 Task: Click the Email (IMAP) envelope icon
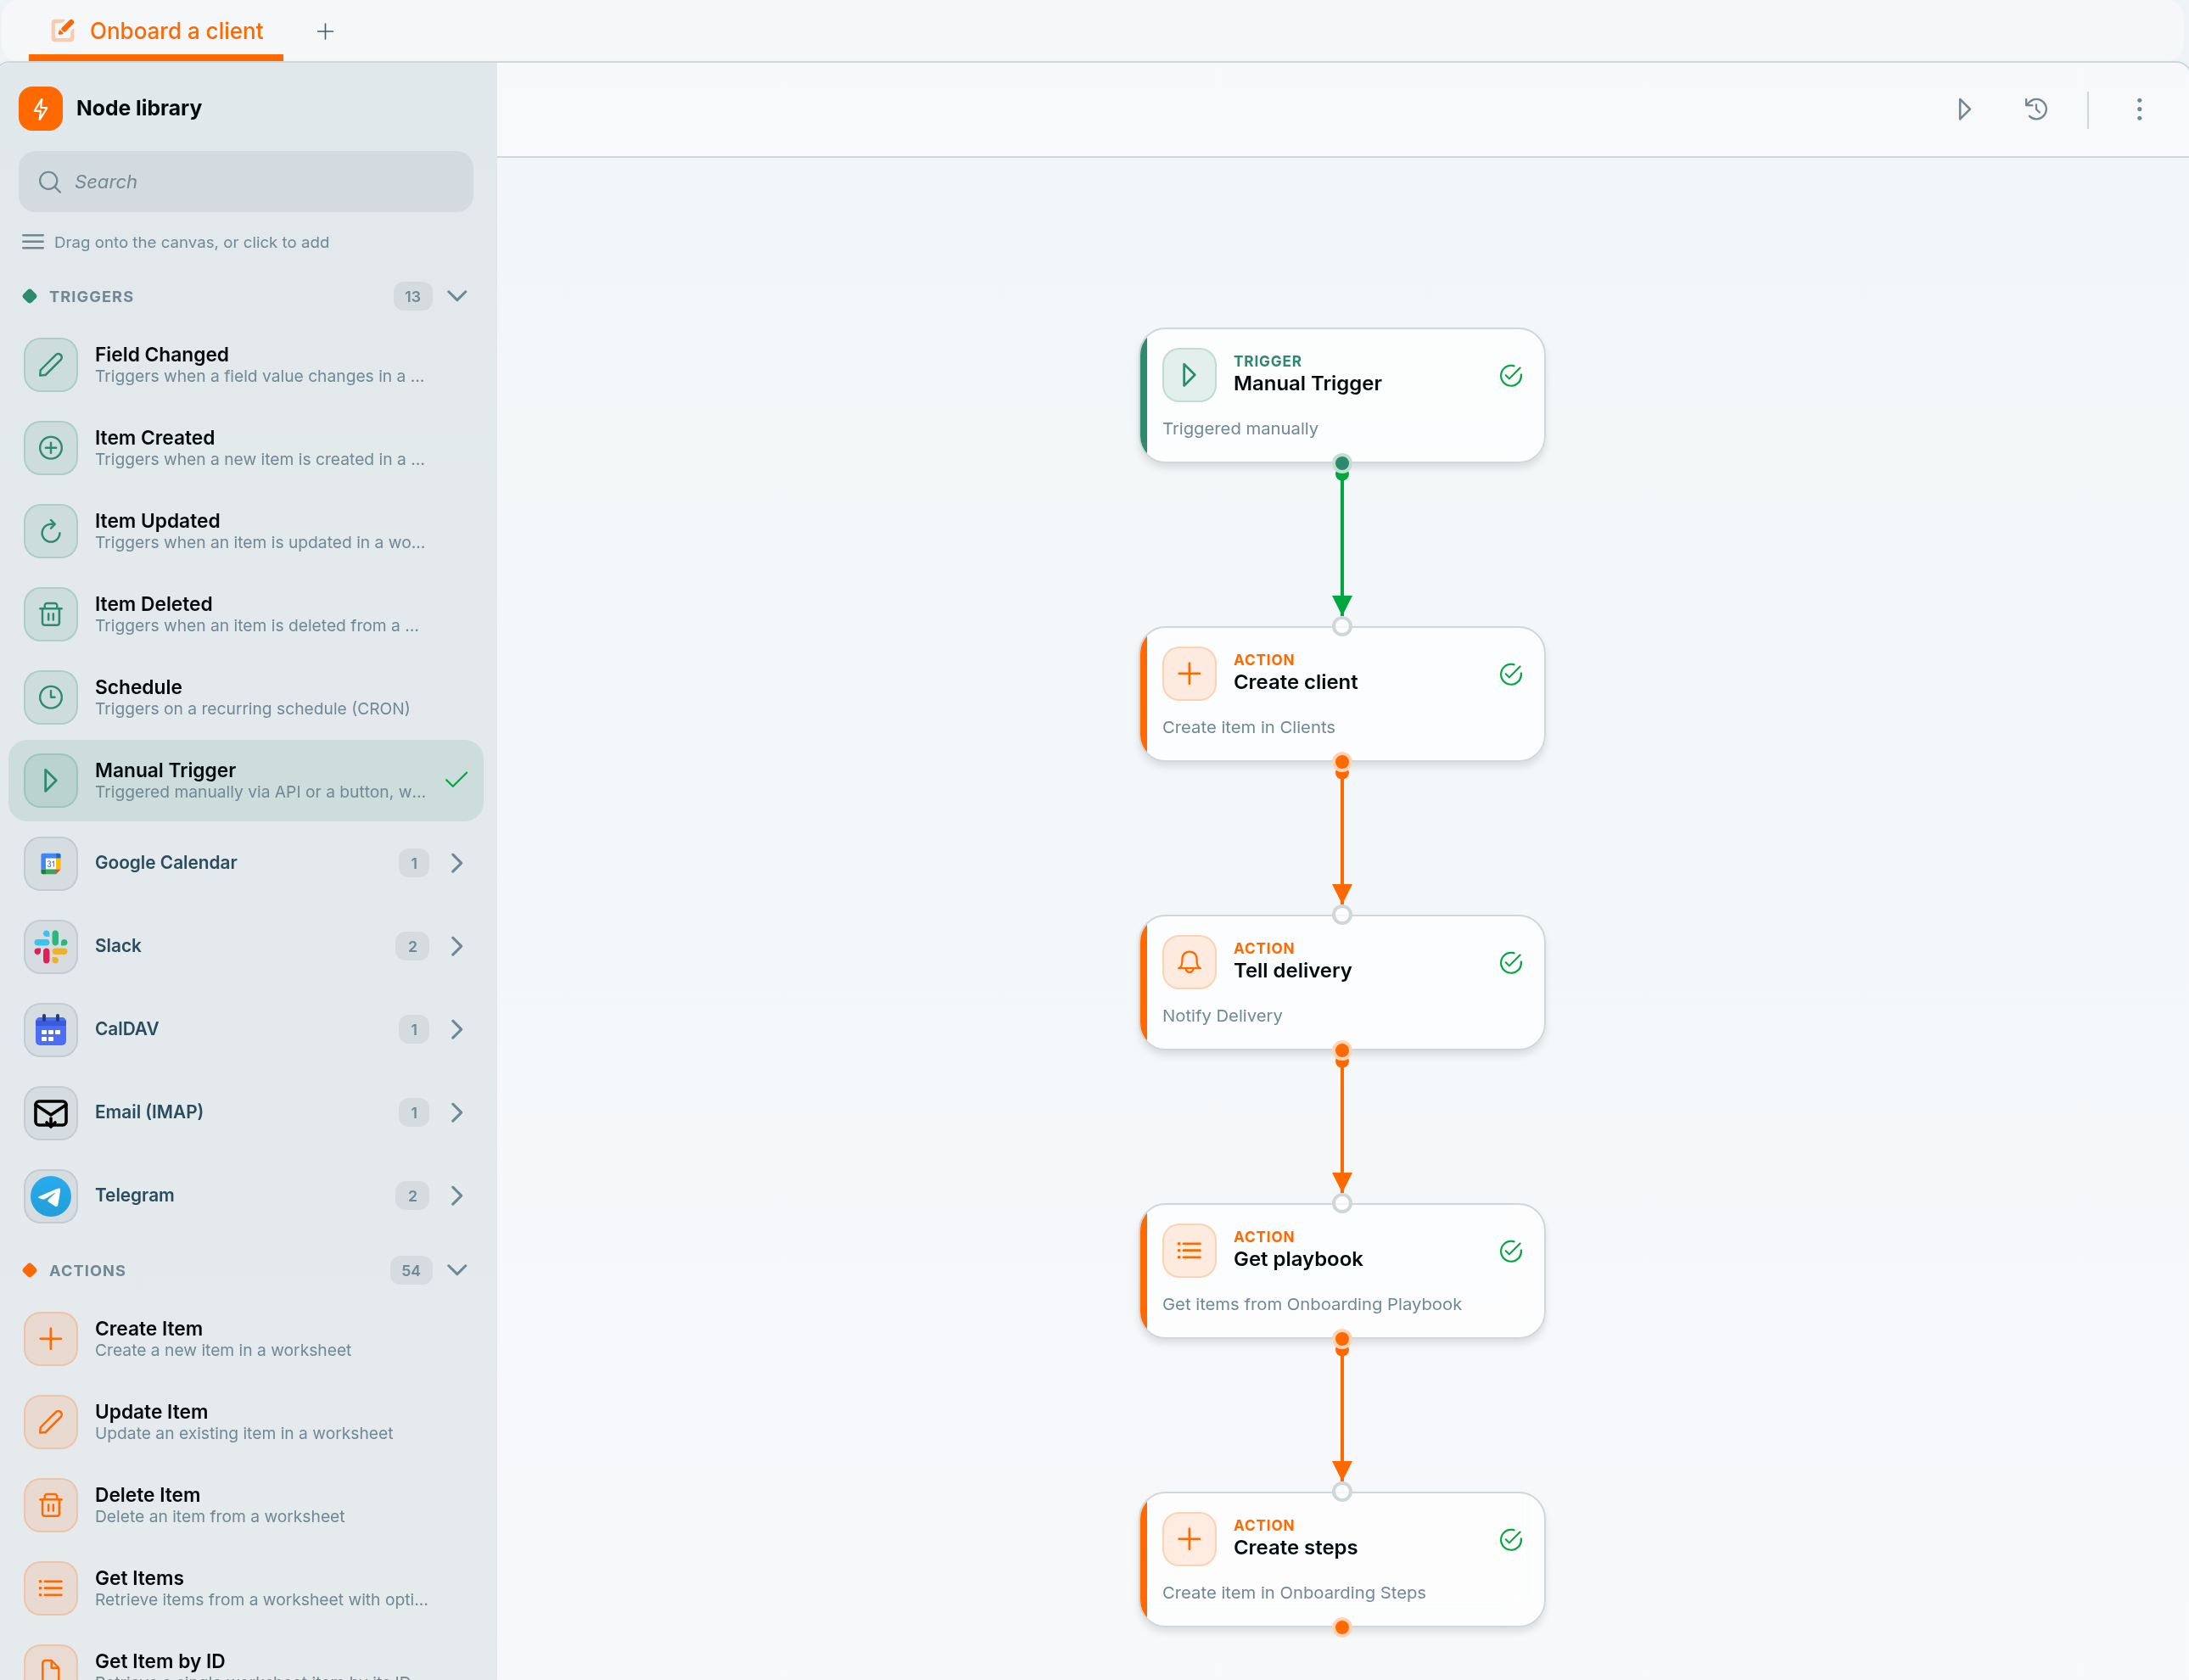tap(51, 1112)
